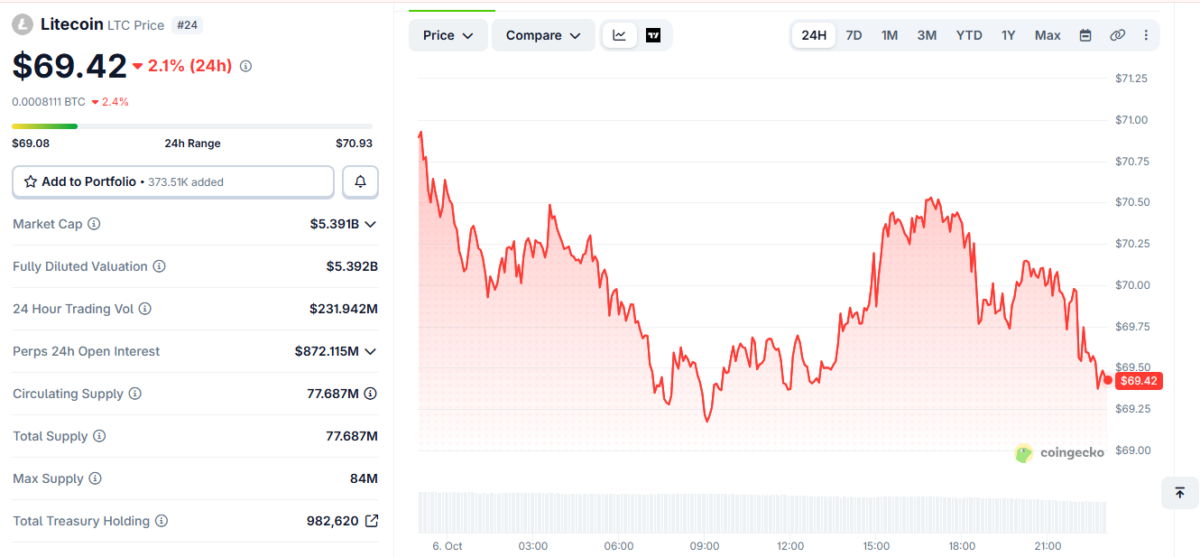Show Max Supply info icon
The width and height of the screenshot is (1200, 557).
(x=95, y=479)
